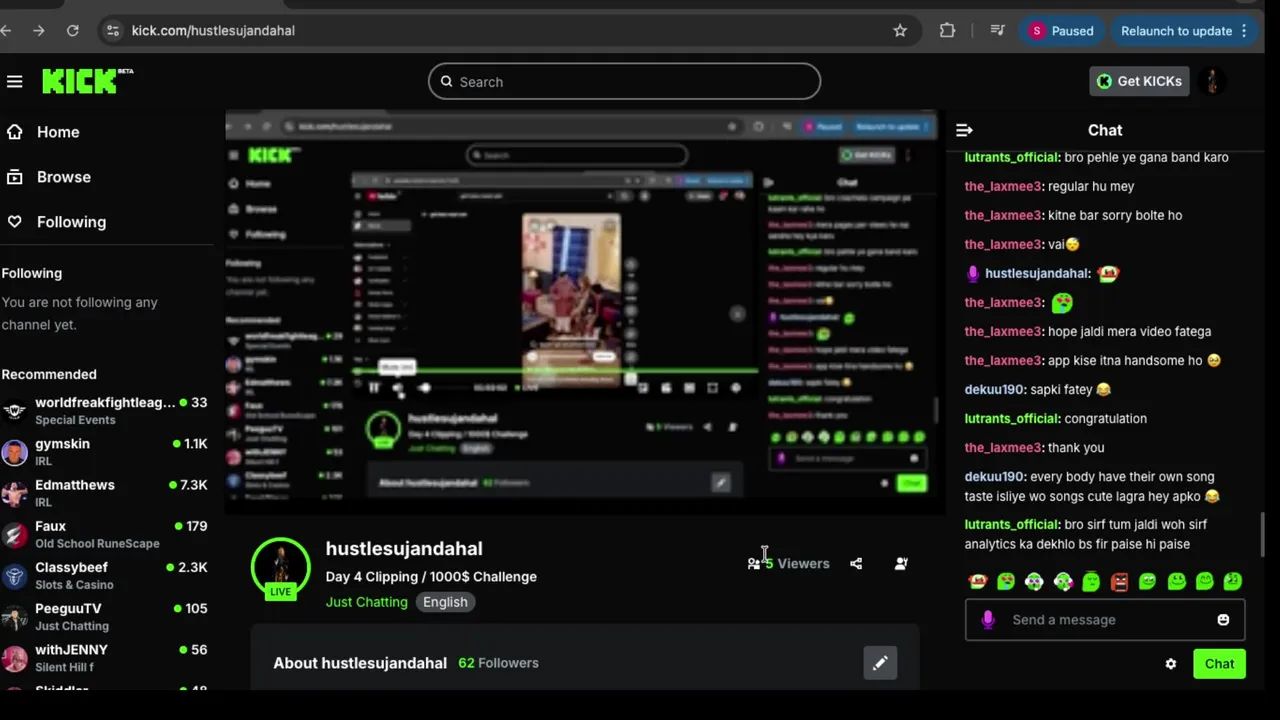The height and width of the screenshot is (720, 1280).
Task: Click the browser address bar URL
Action: tap(213, 31)
